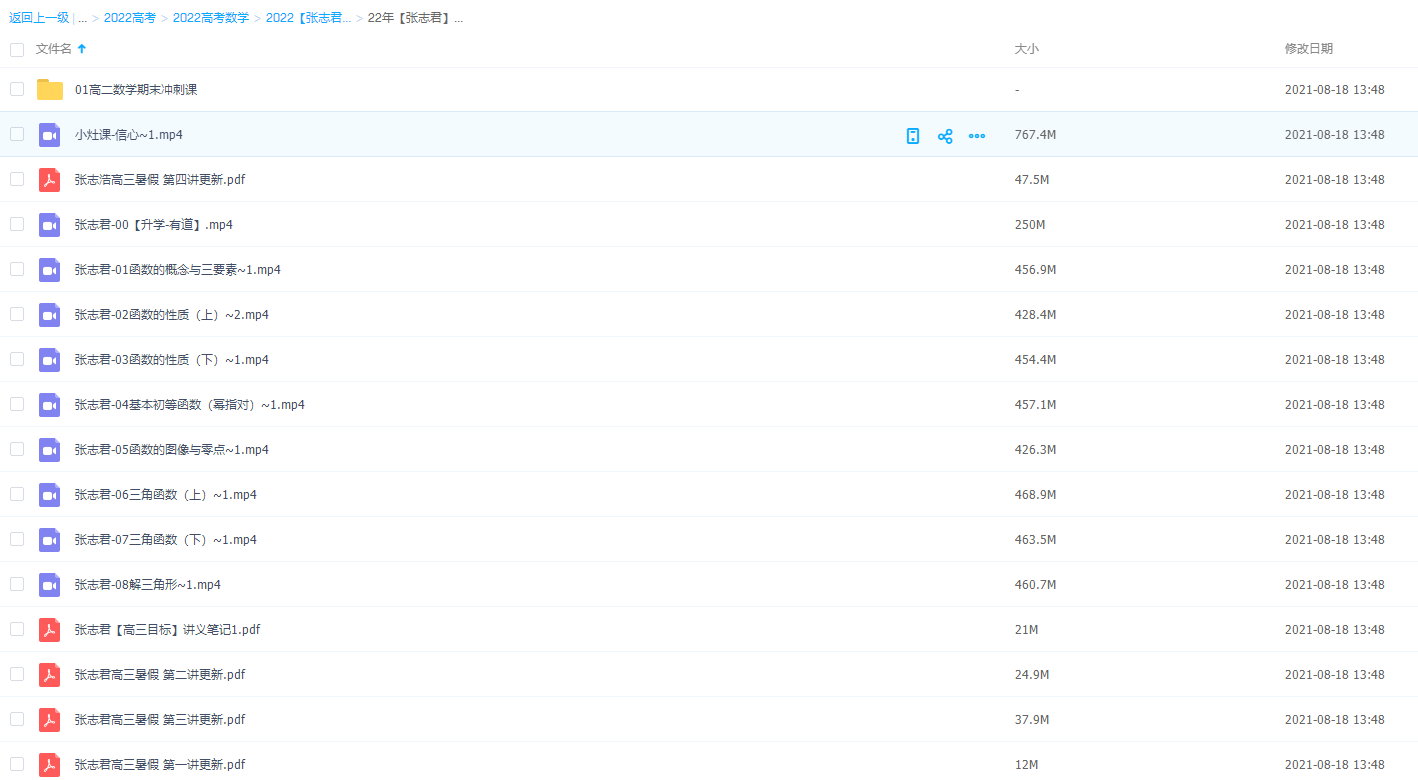Image resolution: width=1418 pixels, height=780 pixels.
Task: Click the push-to-device icon on 小灶课-信心 row
Action: click(913, 136)
